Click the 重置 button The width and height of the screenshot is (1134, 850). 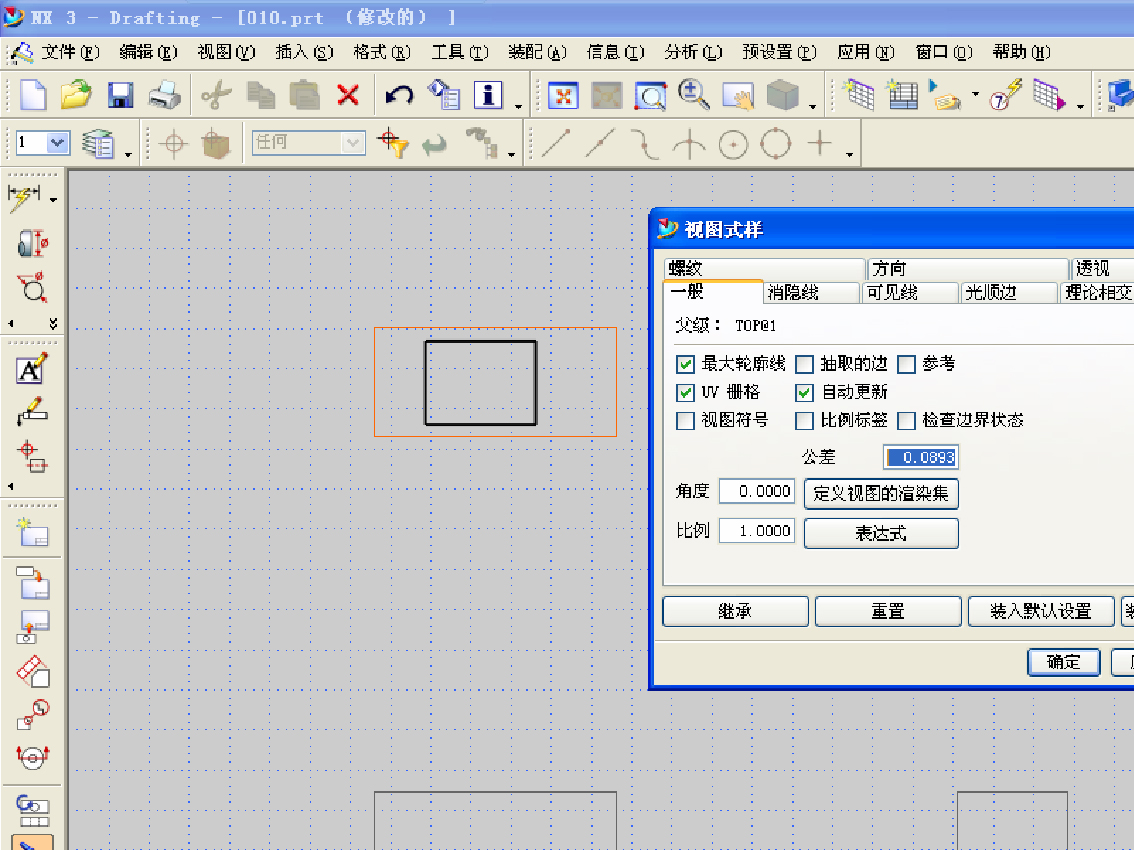click(888, 611)
